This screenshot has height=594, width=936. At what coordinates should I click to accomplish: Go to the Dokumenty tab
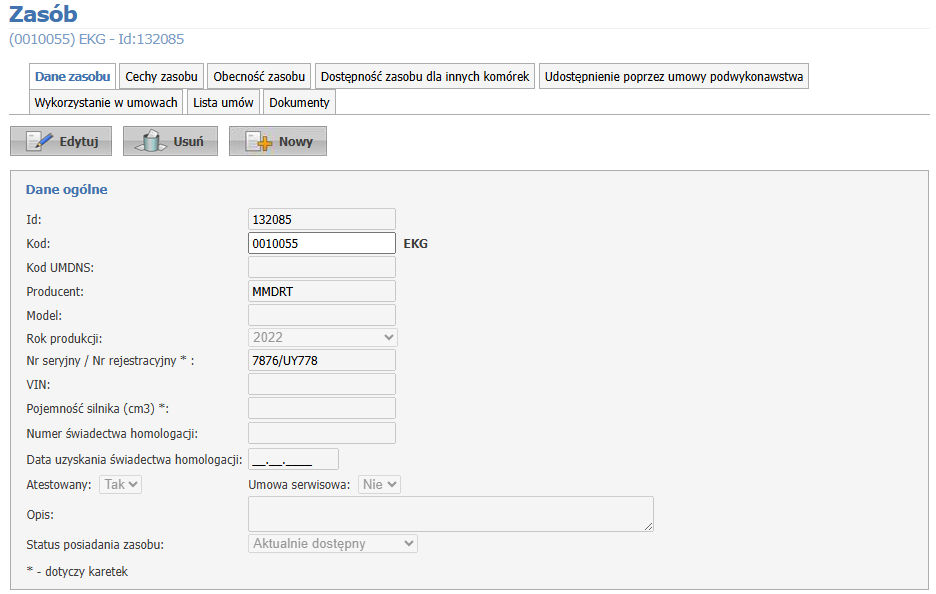[x=299, y=102]
